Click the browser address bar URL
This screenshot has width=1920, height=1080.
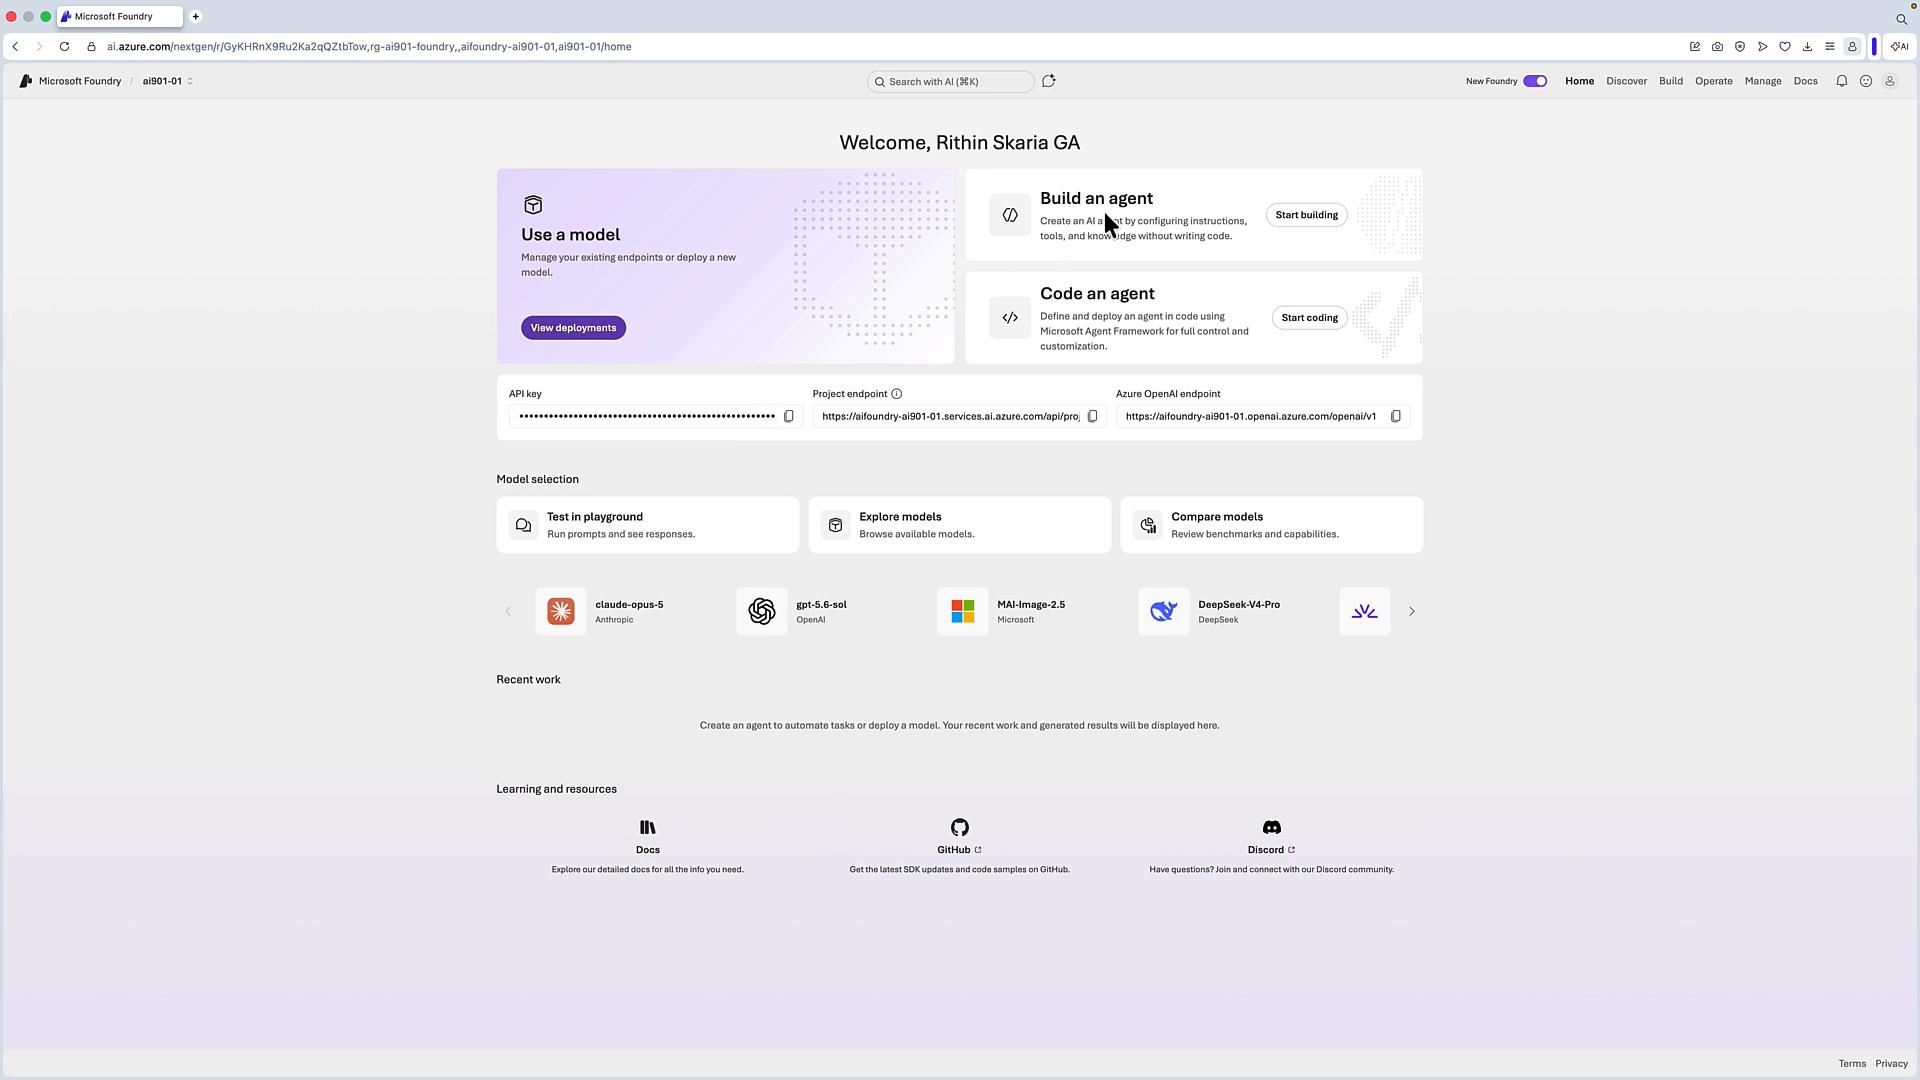click(x=369, y=47)
